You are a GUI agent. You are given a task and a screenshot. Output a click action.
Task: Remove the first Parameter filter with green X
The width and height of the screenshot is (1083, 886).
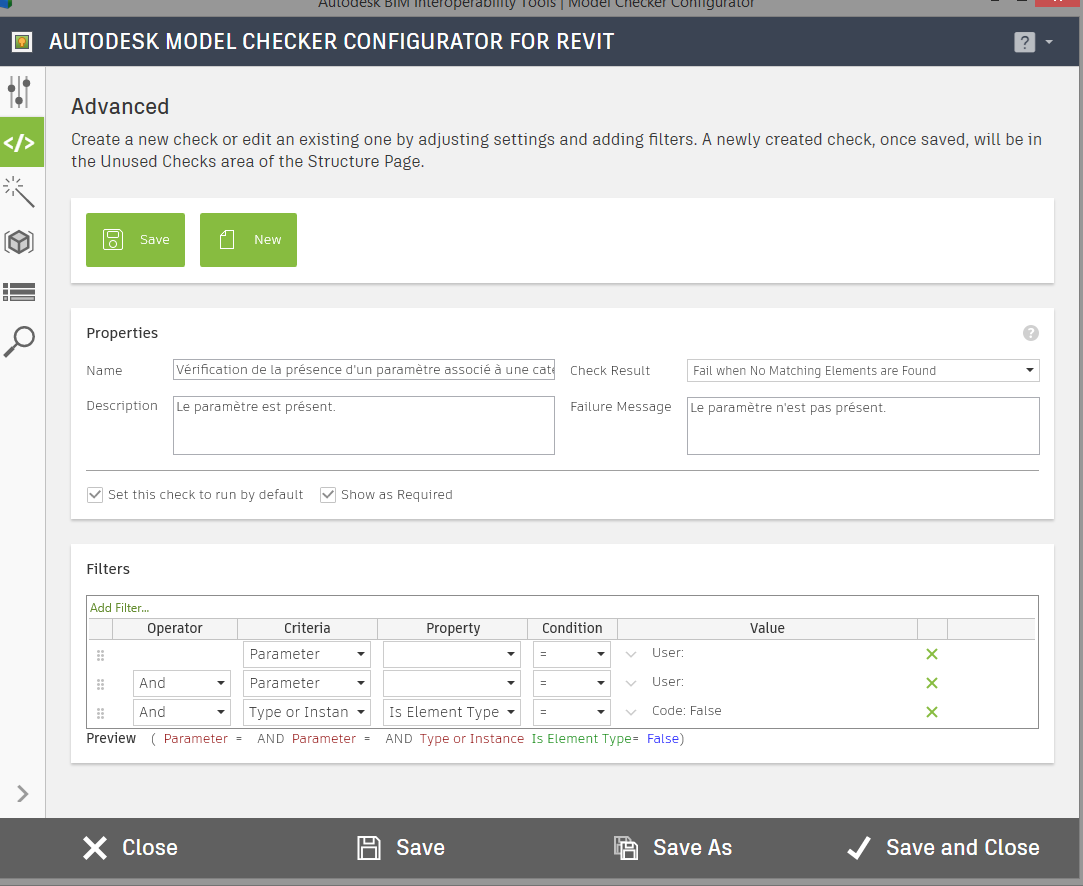[x=931, y=653]
